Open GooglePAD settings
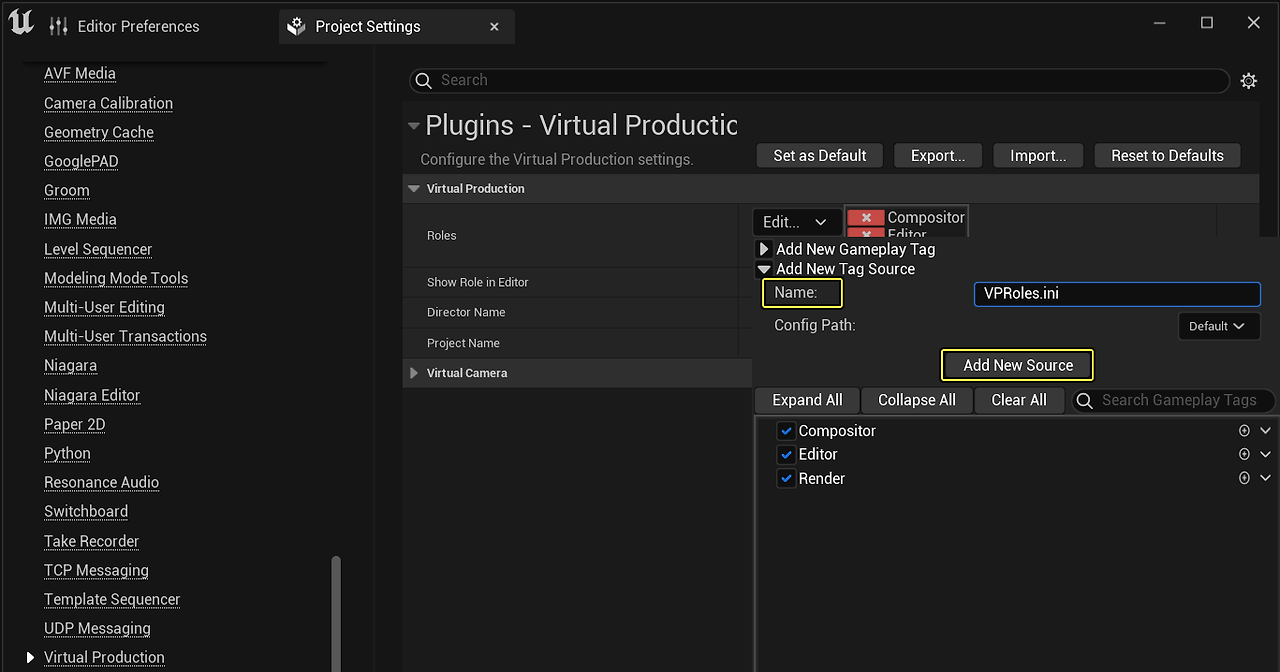Screen dimensions: 1280x672 click(81, 161)
